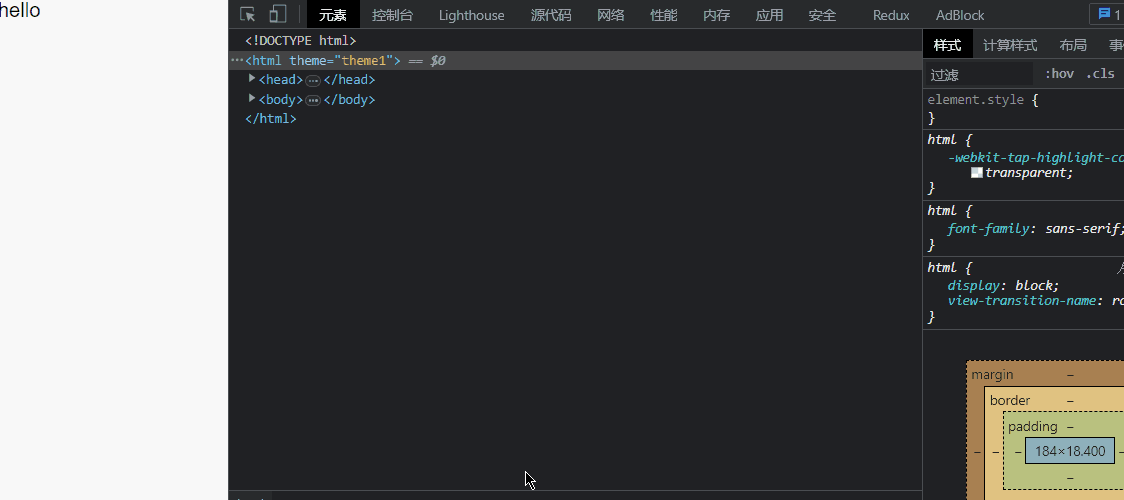
Task: Select the <!DOCTYPE html> line
Action: 300,41
